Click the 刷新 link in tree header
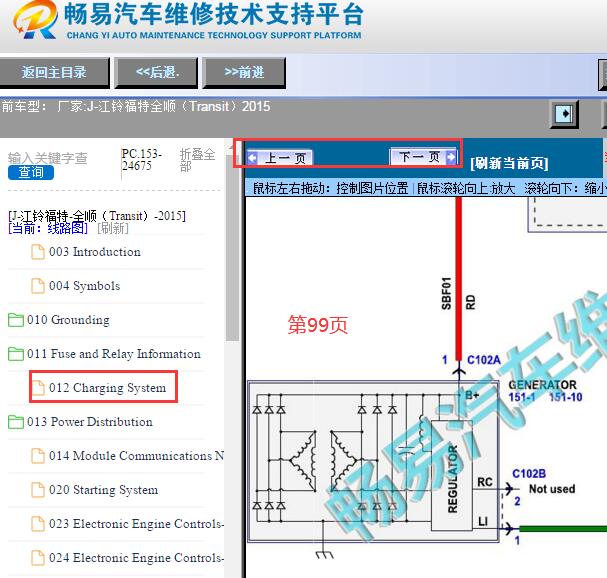 click(x=113, y=228)
